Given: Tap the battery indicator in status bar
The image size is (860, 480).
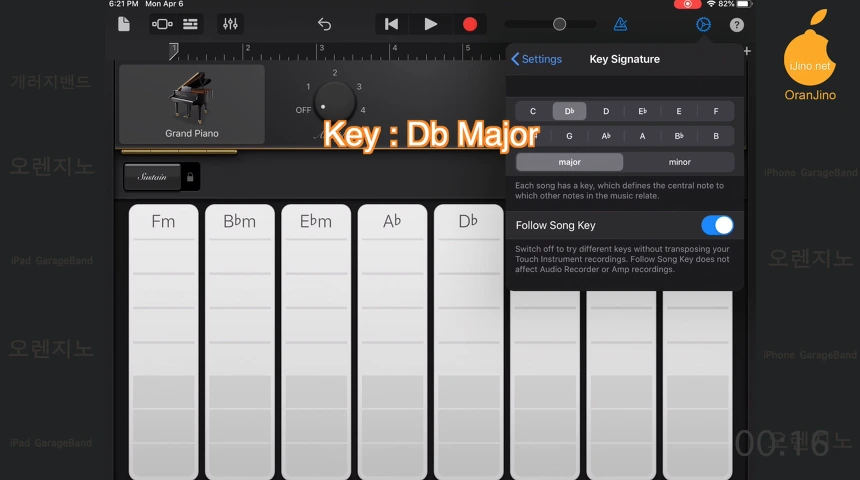Looking at the screenshot, I should click(x=743, y=4).
